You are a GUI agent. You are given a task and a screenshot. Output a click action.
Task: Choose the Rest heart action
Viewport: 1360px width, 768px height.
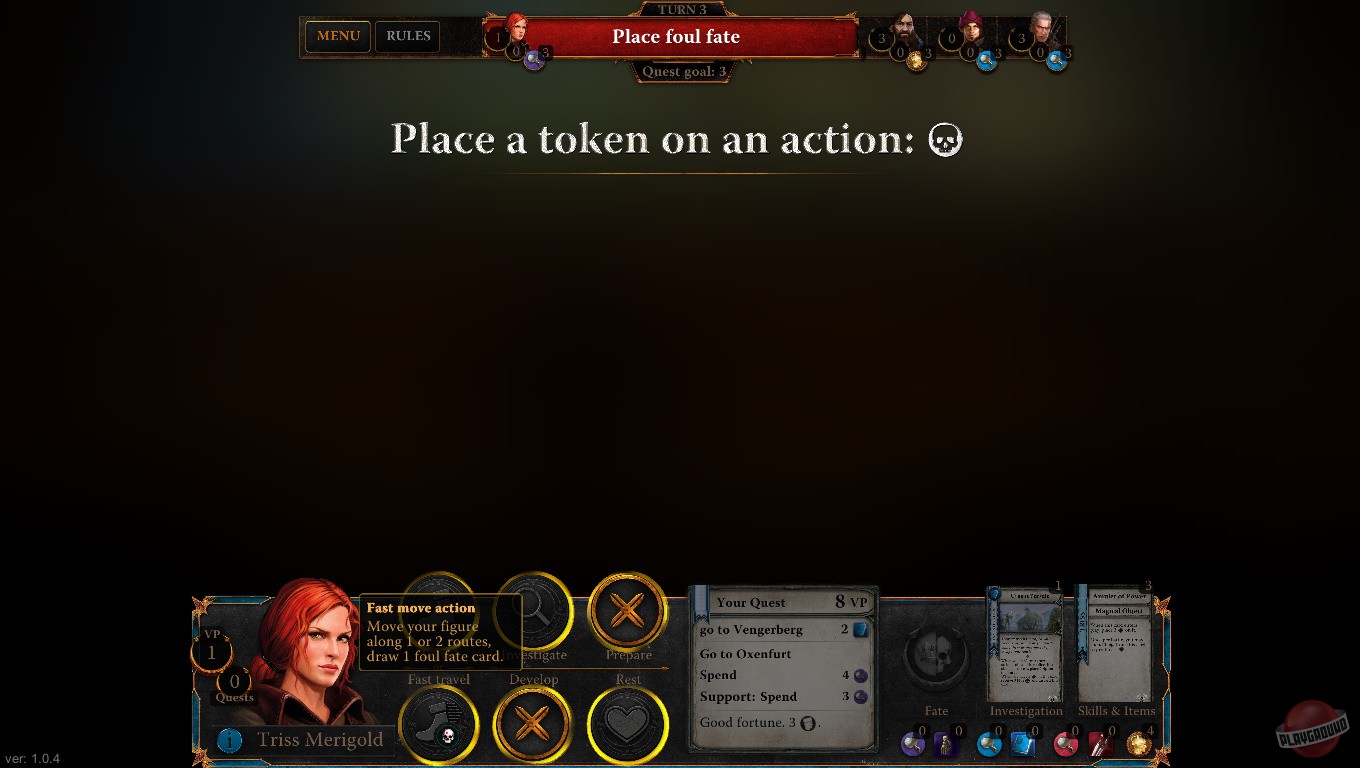627,726
